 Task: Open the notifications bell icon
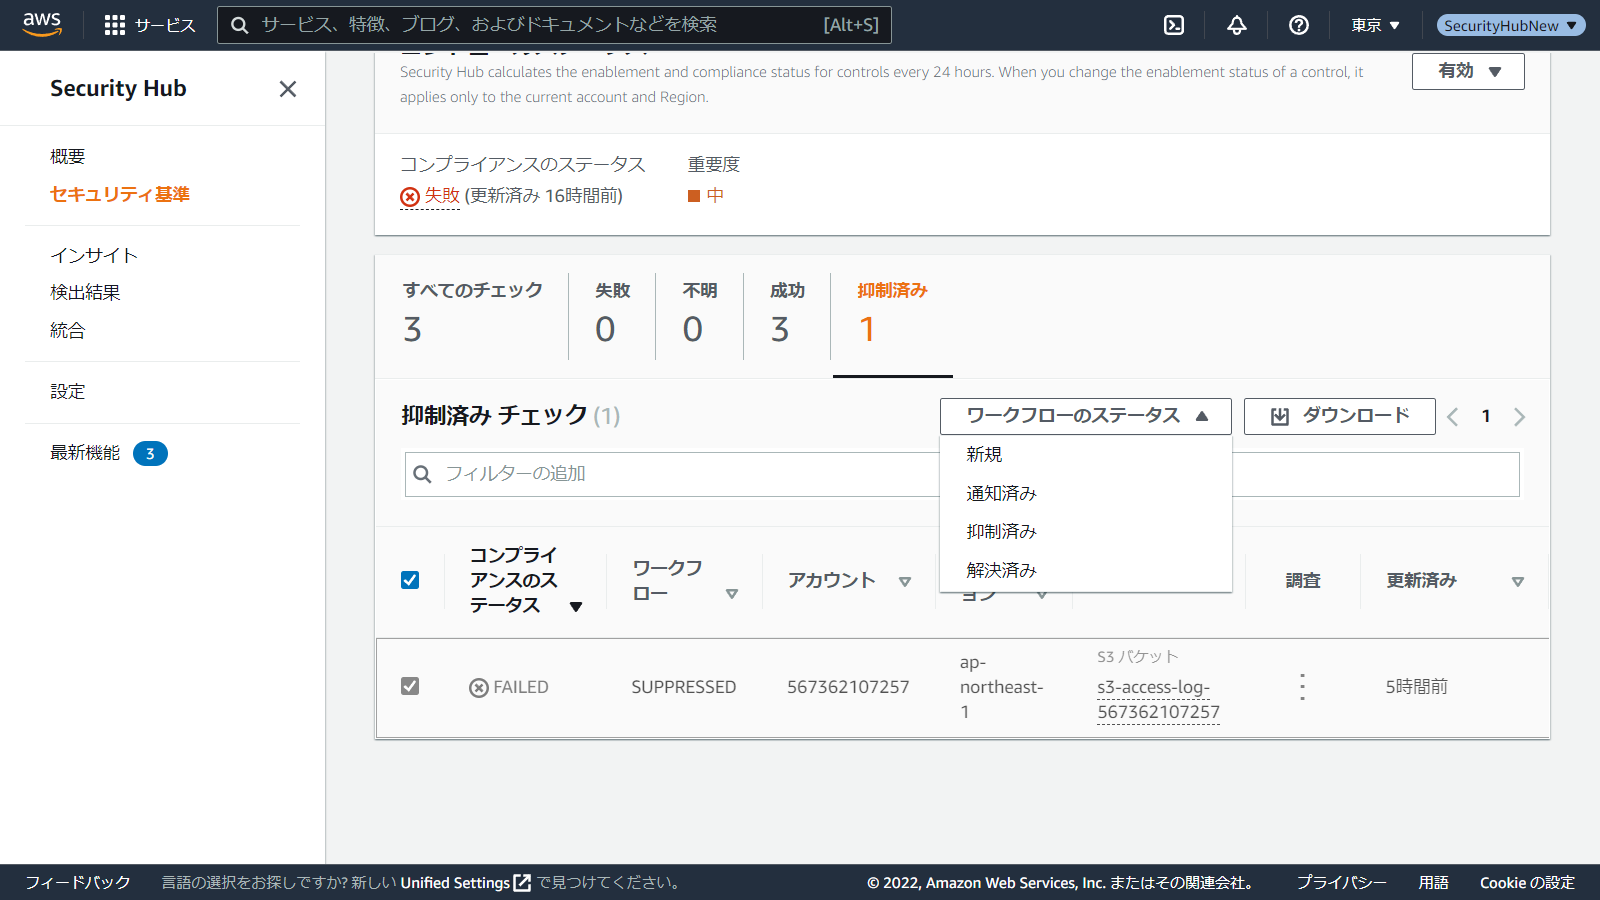click(1237, 25)
